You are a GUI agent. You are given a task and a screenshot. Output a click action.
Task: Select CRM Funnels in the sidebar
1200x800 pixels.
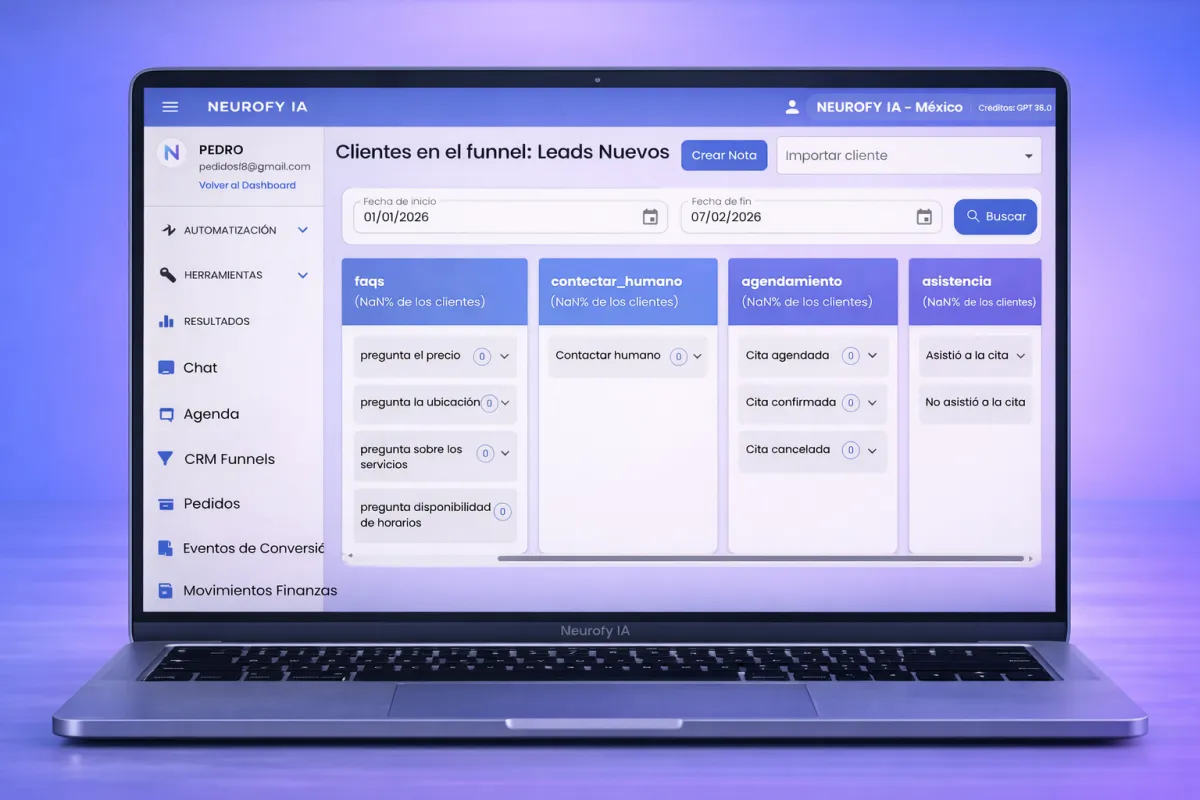[x=229, y=459]
